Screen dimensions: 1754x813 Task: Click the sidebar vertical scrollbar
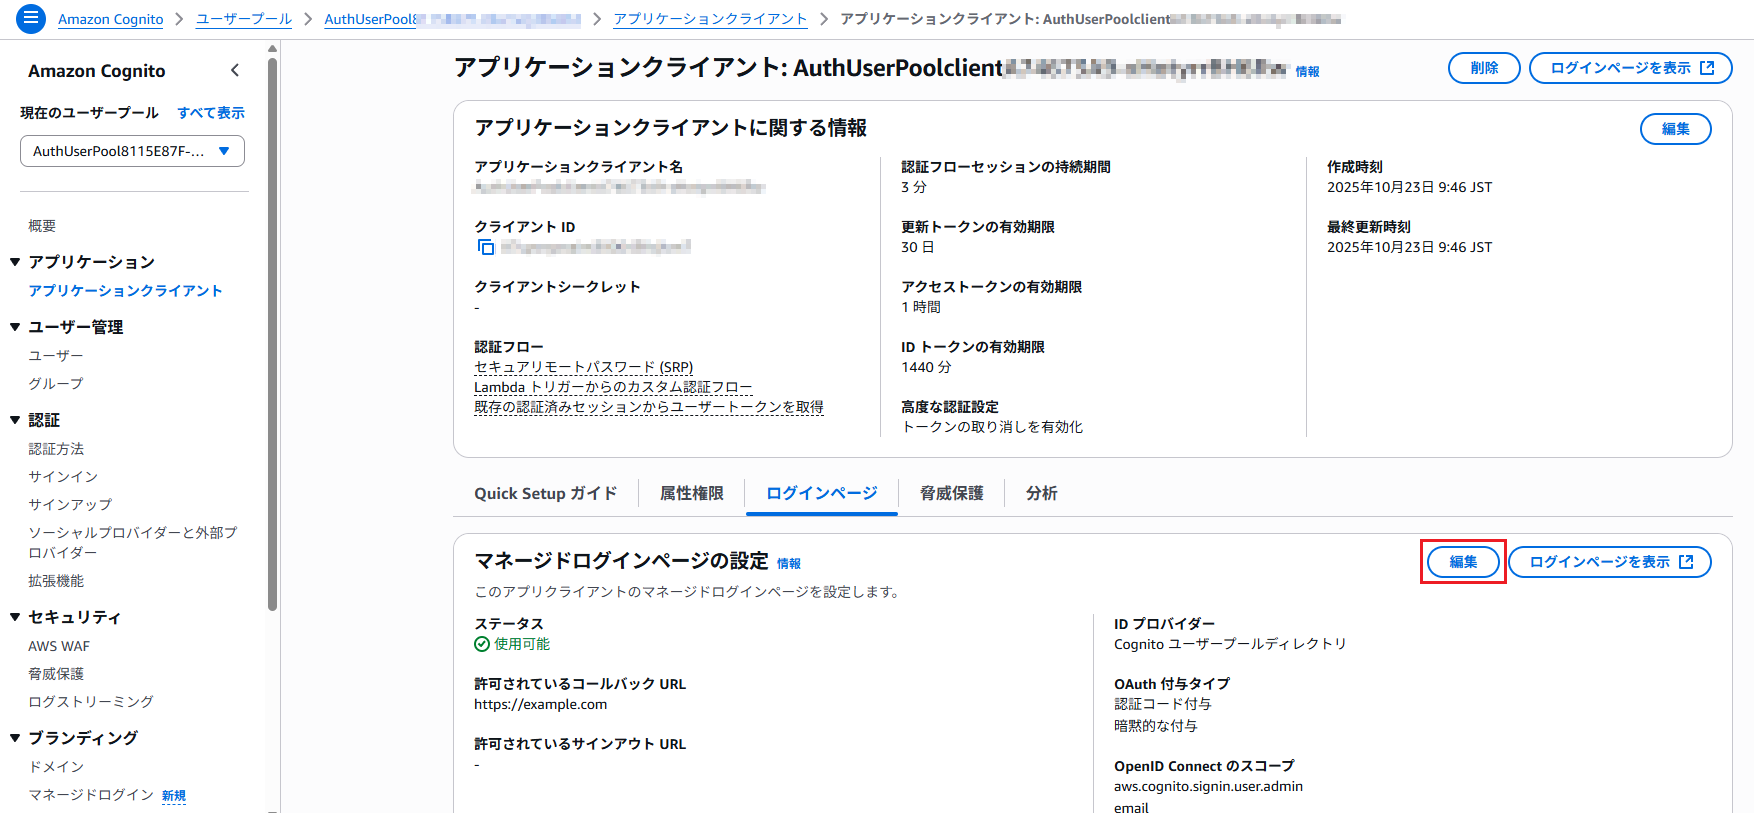[x=272, y=335]
